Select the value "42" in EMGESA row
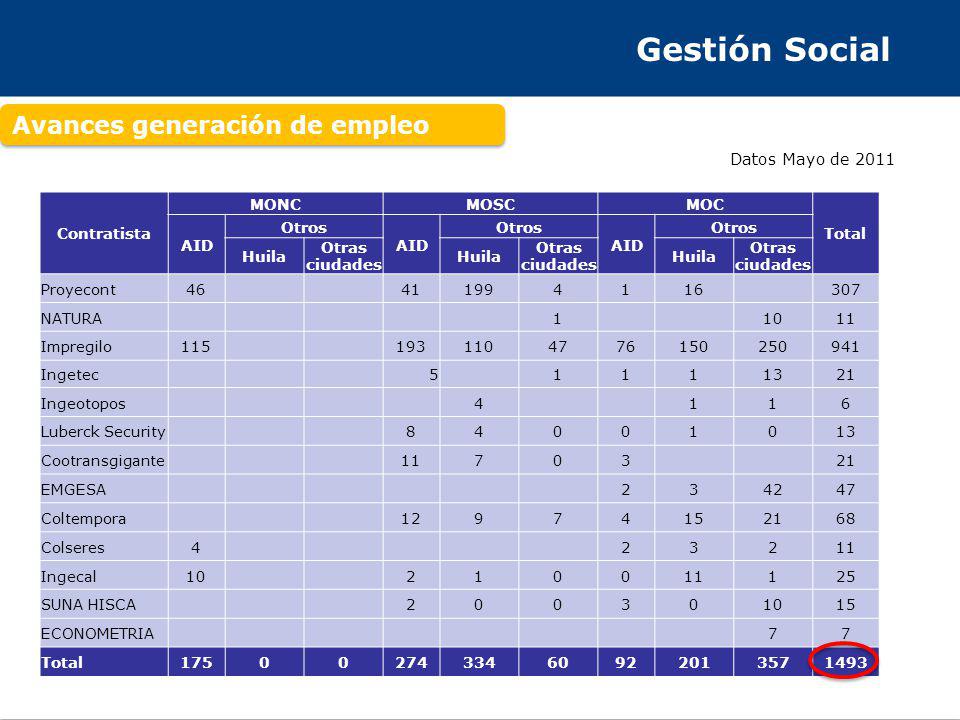This screenshot has height=720, width=960. (773, 490)
